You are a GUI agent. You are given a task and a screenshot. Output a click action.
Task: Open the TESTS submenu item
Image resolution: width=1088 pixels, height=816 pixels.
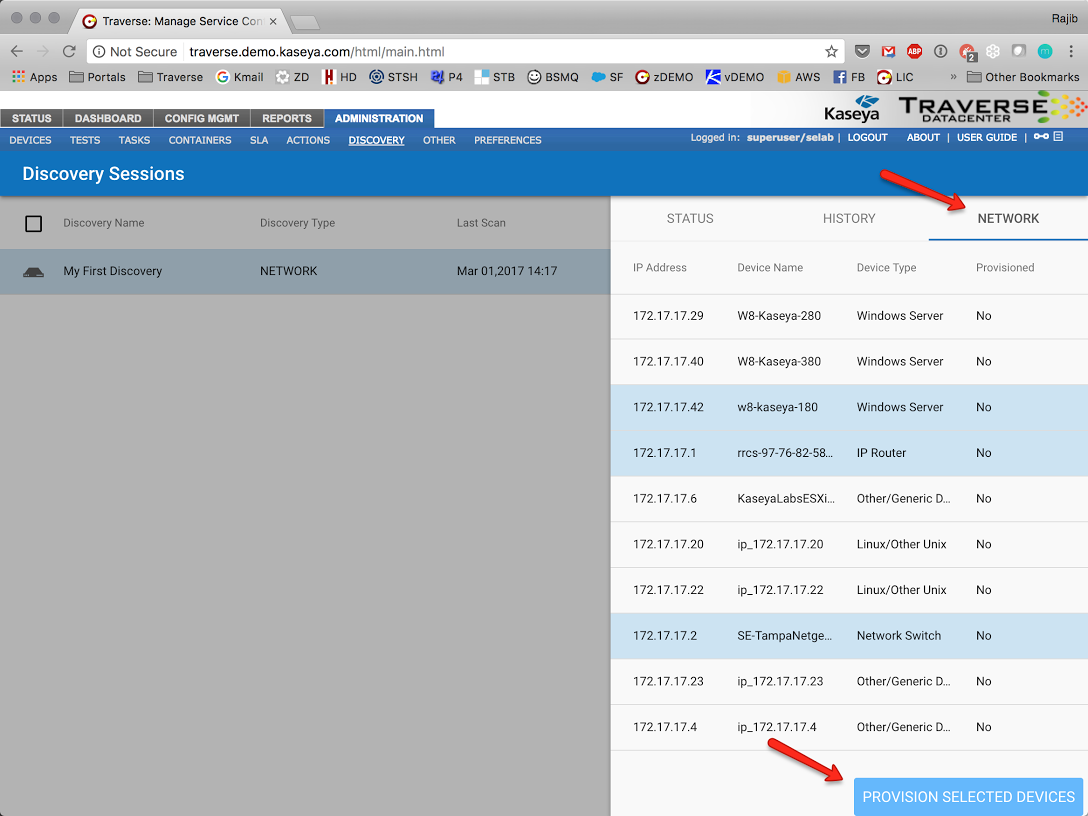coord(85,140)
